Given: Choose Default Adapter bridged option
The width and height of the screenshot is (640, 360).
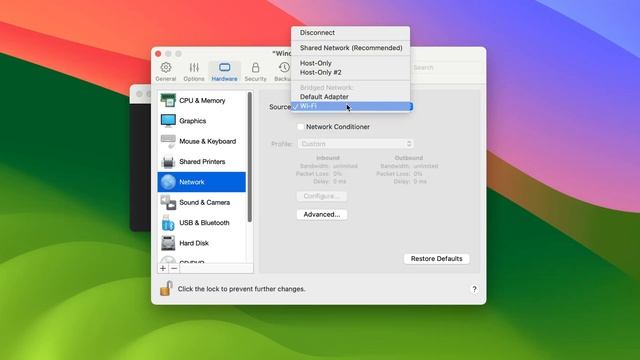Looking at the screenshot, I should tap(350, 97).
